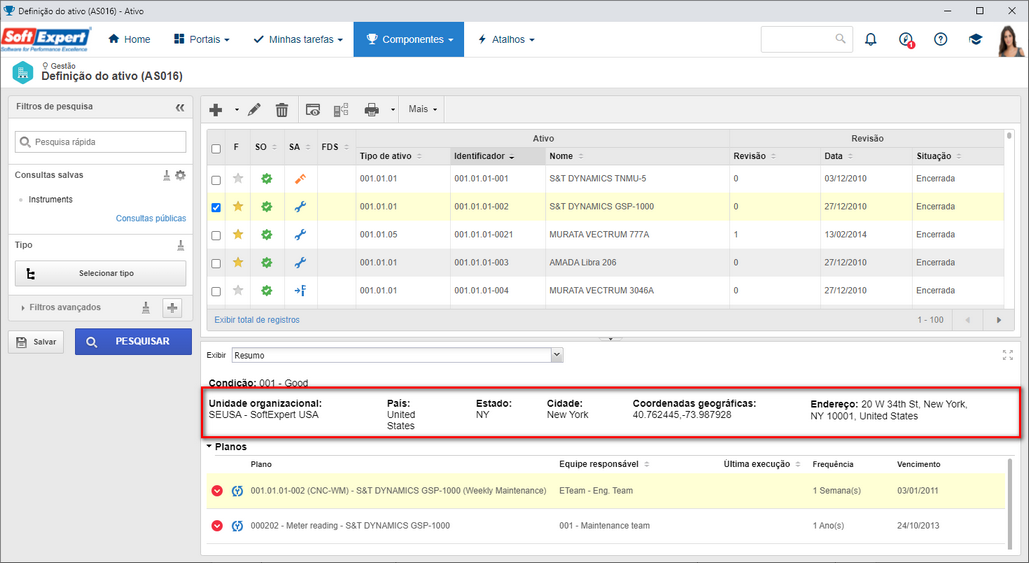This screenshot has width=1029, height=563.
Task: Toggle favorite star on S&T DYNAMICS GSP-1000 row
Action: (238, 206)
